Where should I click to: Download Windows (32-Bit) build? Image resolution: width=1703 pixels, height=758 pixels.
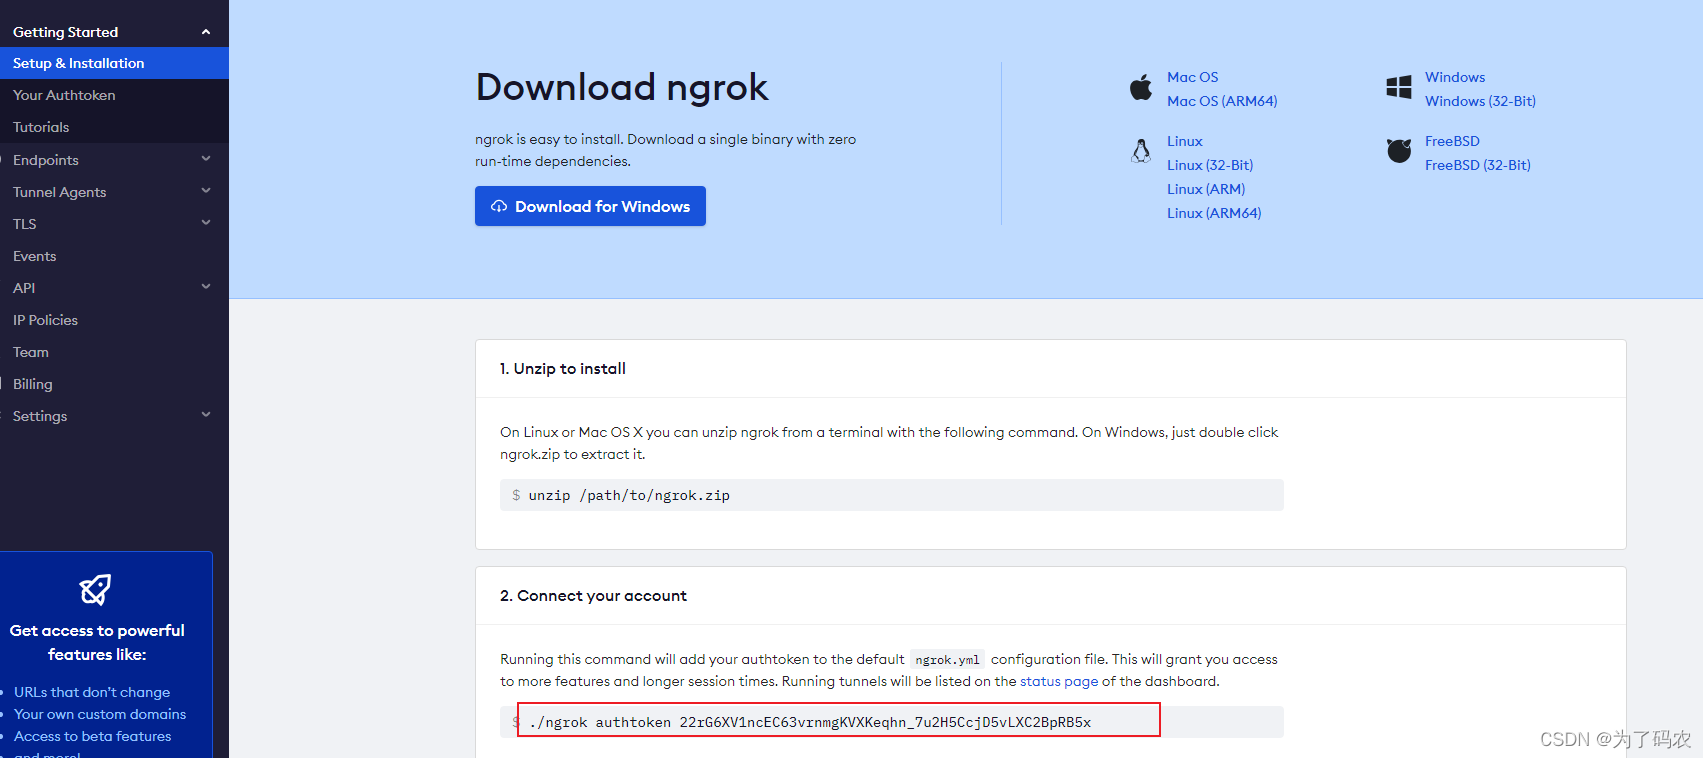click(x=1480, y=101)
